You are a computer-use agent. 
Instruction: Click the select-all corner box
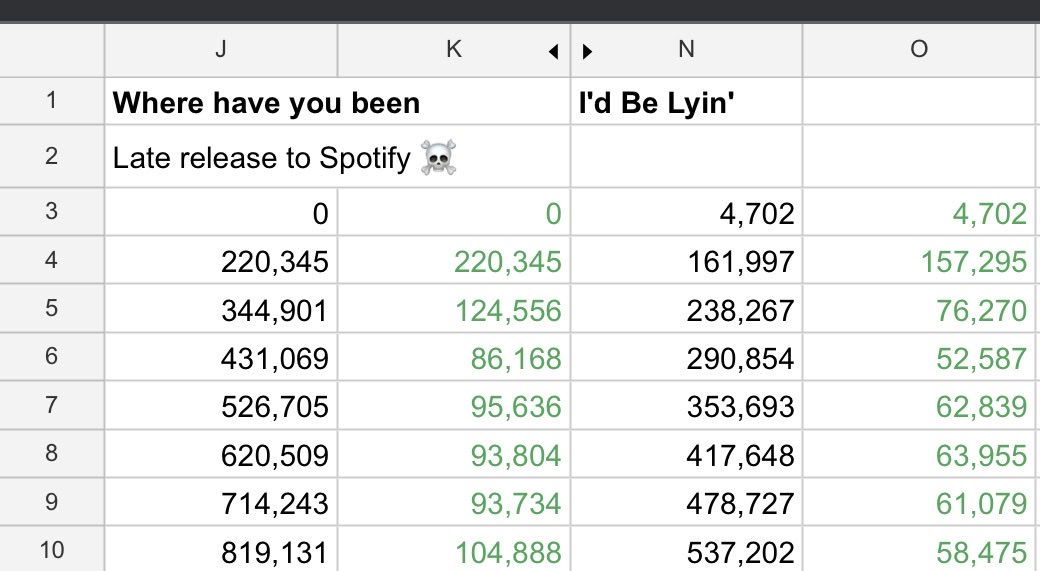point(52,50)
